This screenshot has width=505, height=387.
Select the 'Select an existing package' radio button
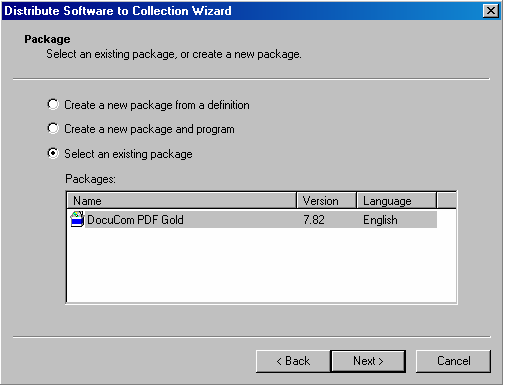coord(53,153)
